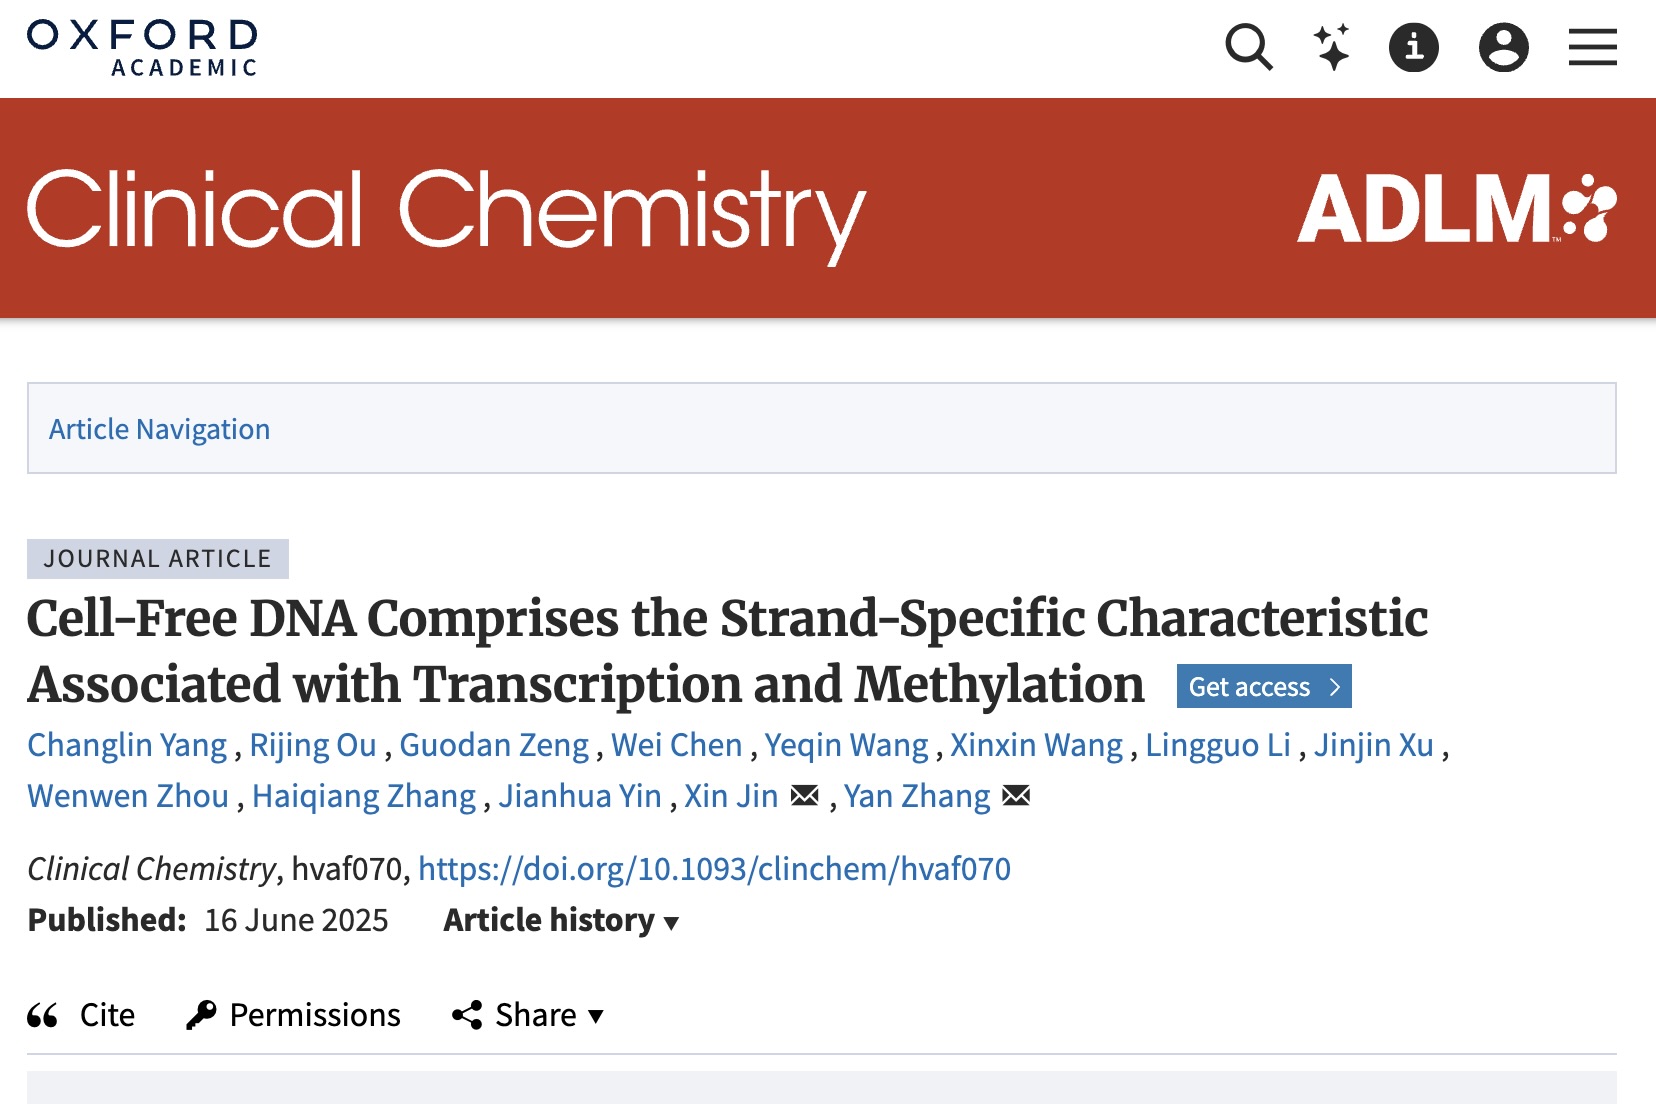Open author Changlin Yang's link
Image resolution: width=1656 pixels, height=1104 pixels.
[x=127, y=745]
